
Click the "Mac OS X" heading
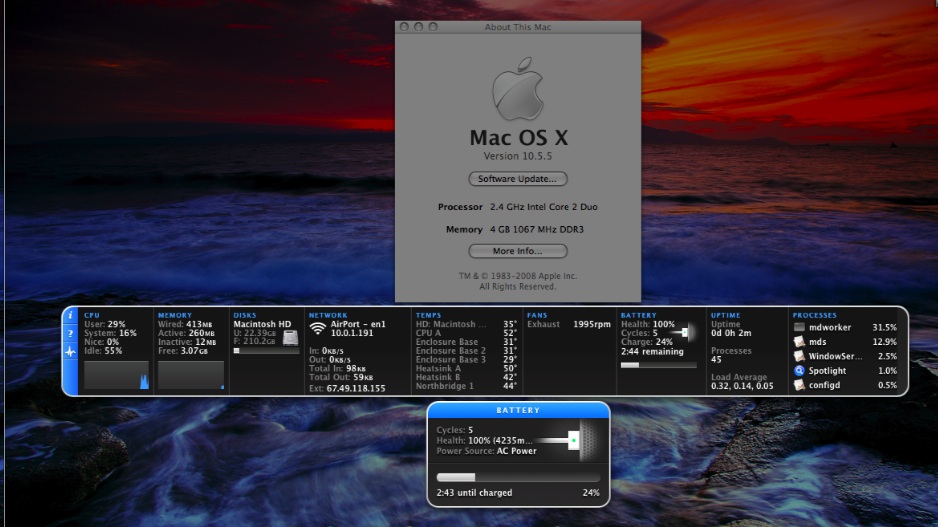click(518, 138)
